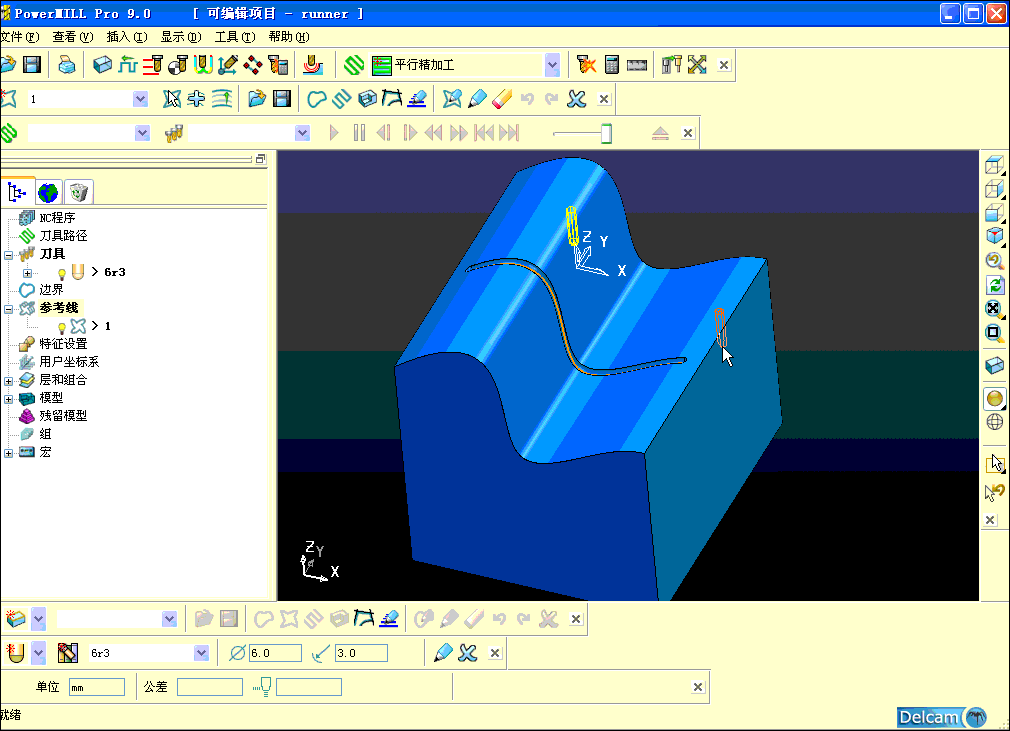Click the measurer ruler icon
1010x731 pixels.
[x=636, y=64]
